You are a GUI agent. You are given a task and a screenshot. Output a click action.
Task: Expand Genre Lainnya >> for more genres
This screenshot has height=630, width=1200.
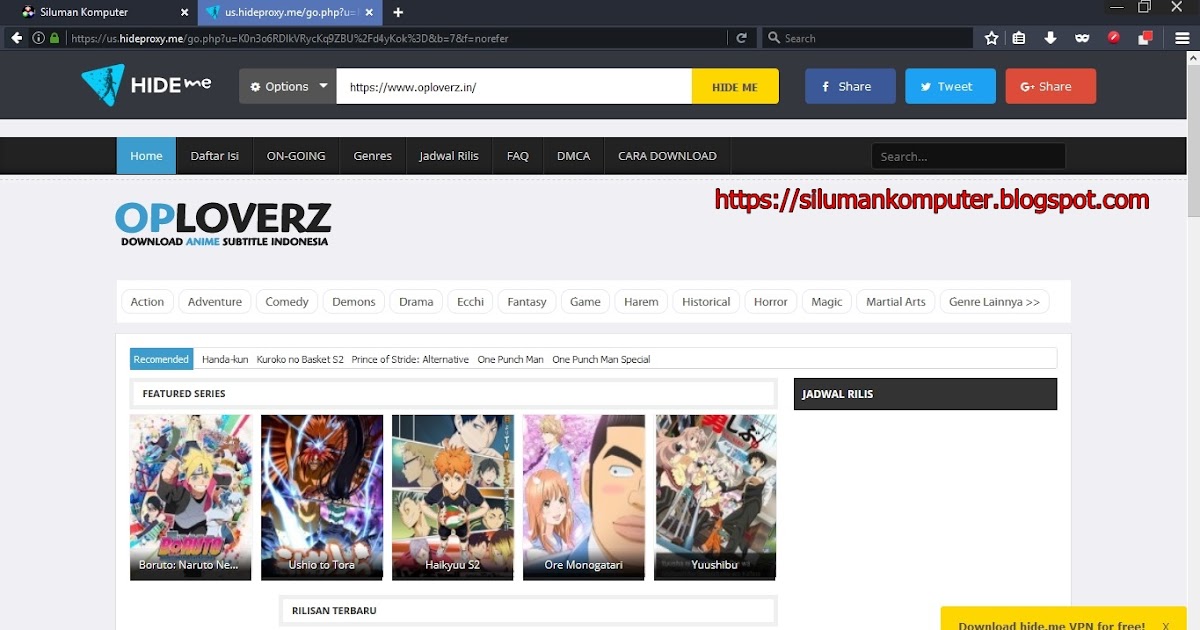click(994, 302)
